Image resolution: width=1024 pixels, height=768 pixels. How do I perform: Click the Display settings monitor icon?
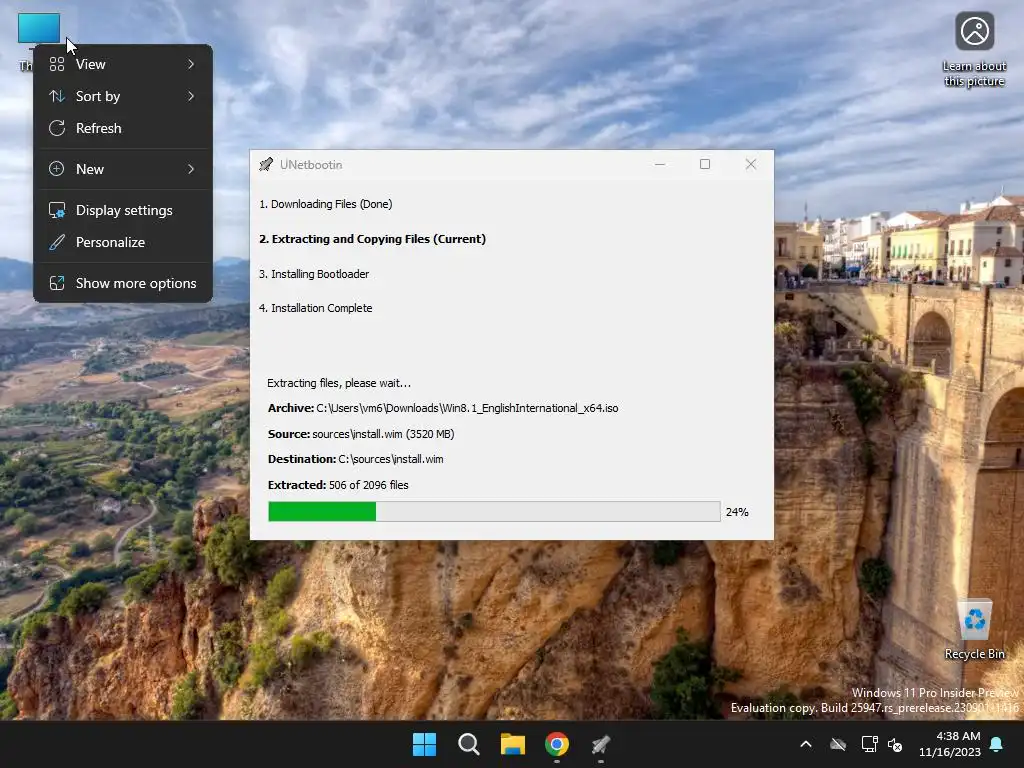(57, 210)
